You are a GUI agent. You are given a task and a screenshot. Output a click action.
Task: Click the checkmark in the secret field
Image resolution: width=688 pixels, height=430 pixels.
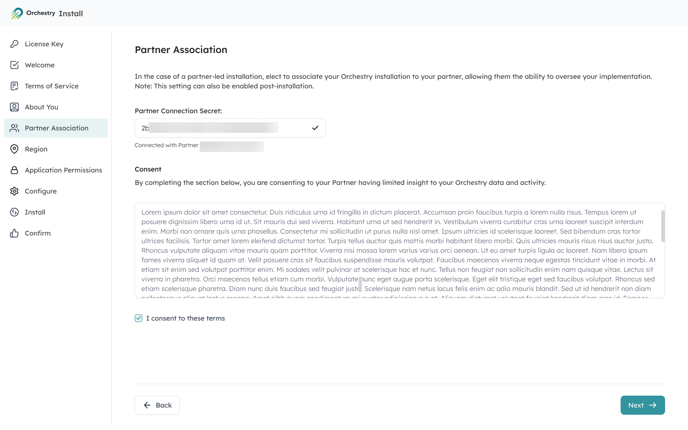315,128
